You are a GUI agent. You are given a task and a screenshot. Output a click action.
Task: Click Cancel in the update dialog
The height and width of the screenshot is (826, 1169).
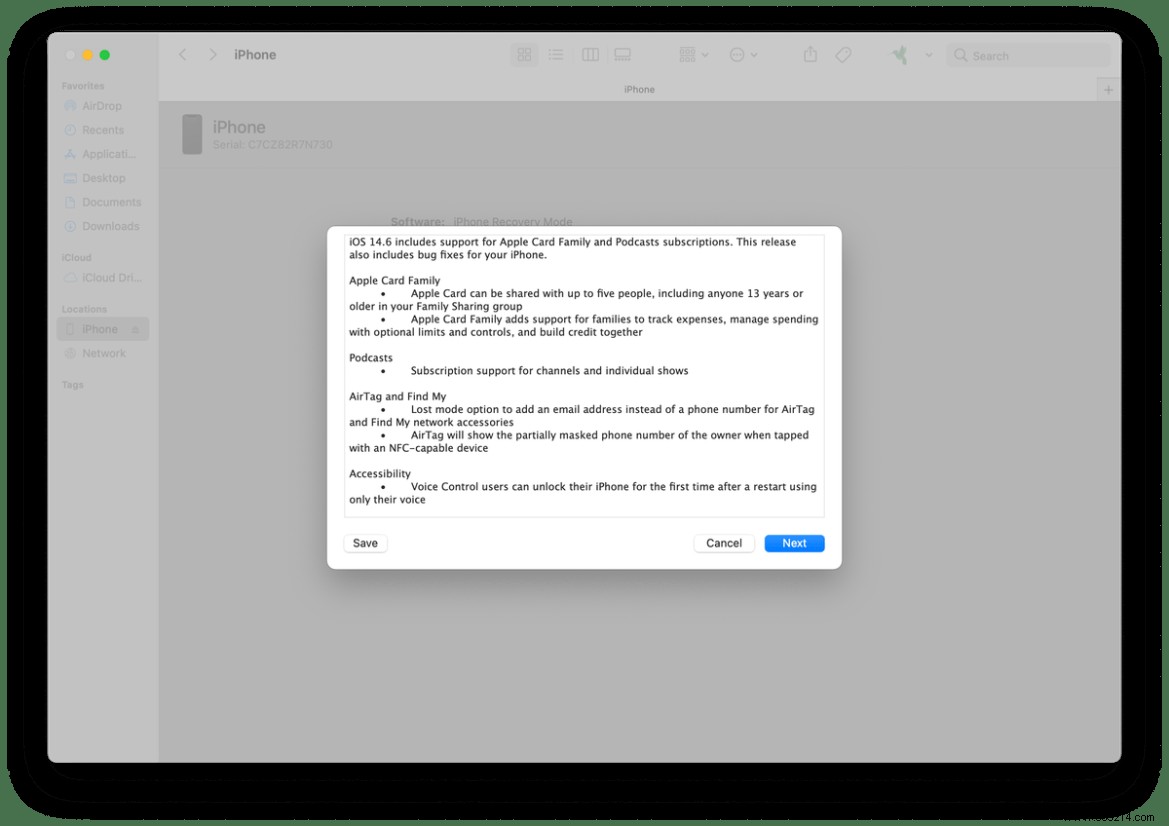tap(723, 543)
